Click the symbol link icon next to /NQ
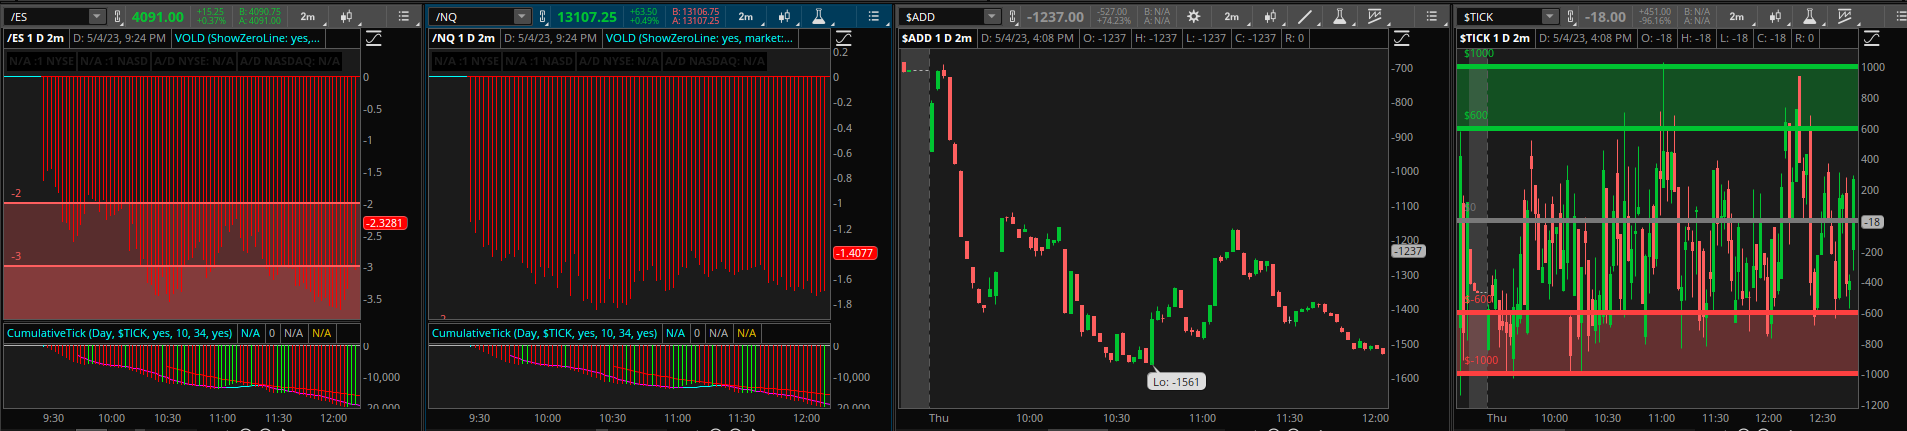The height and width of the screenshot is (431, 1907). point(543,16)
